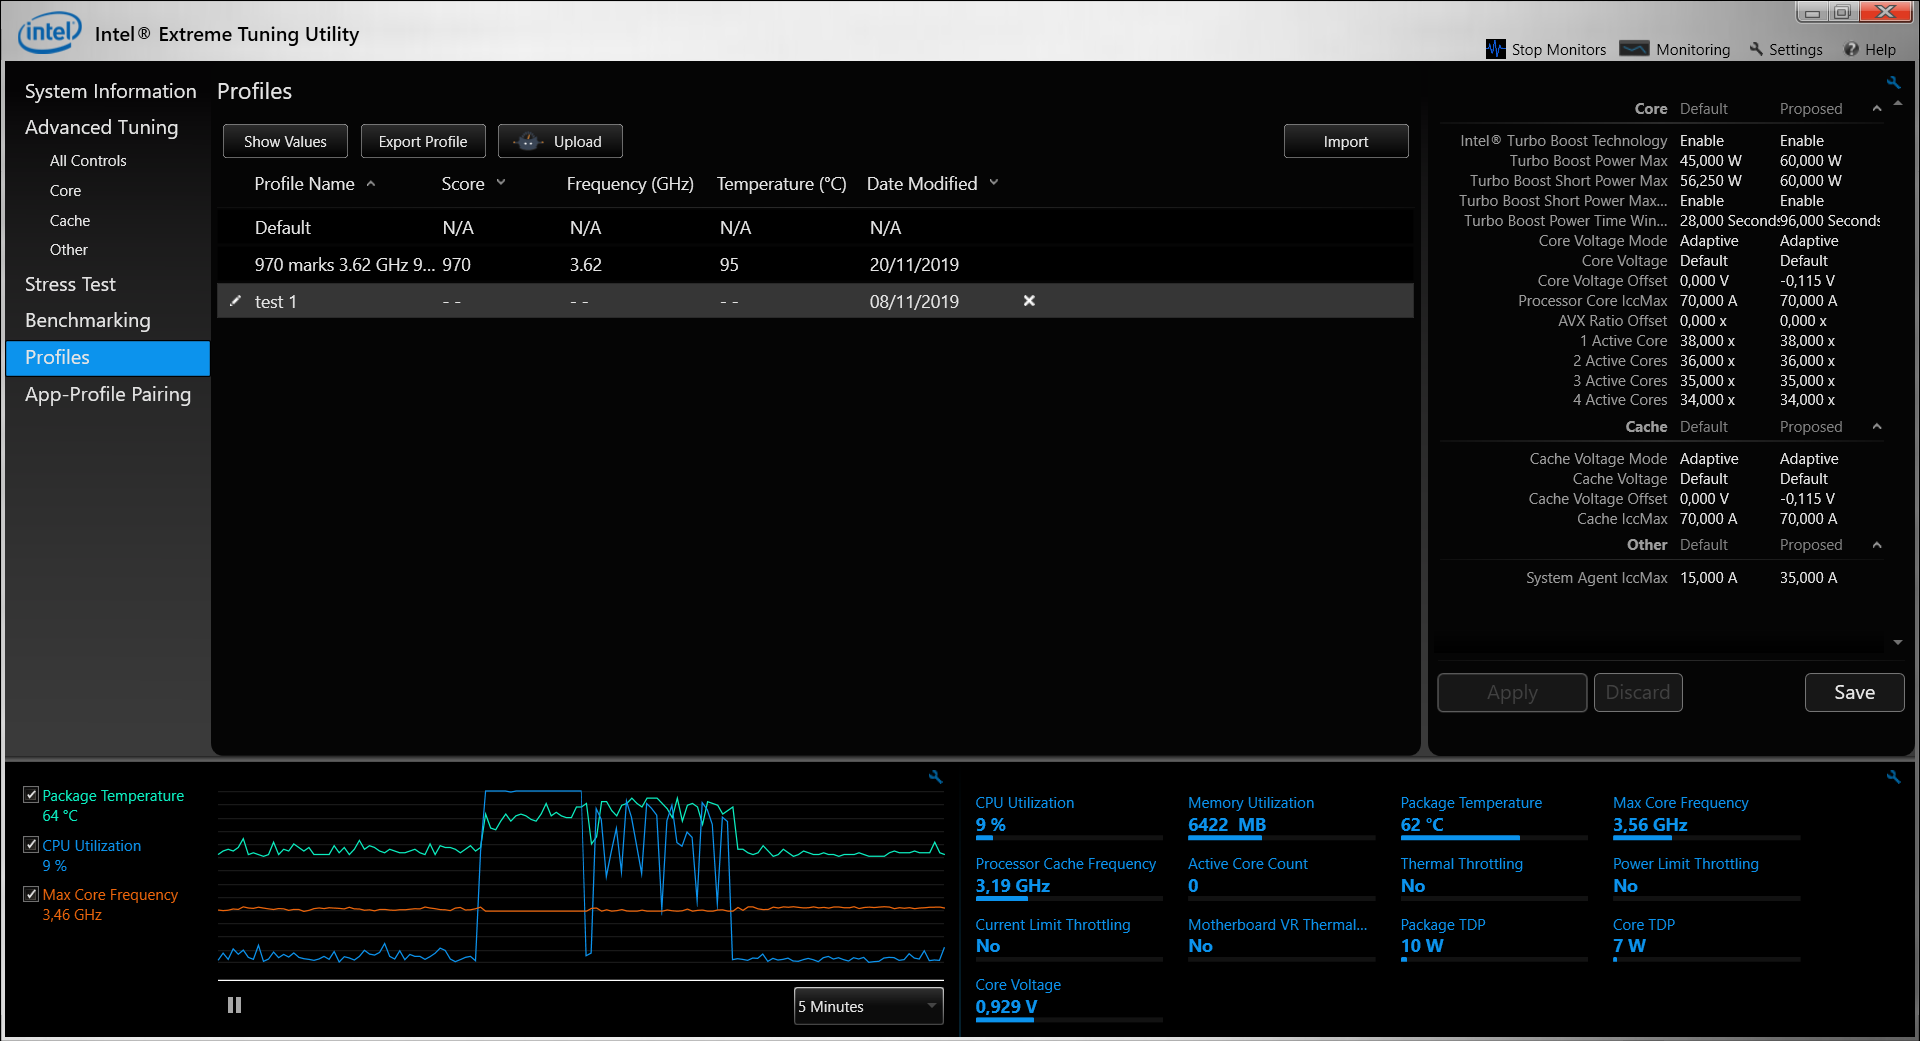Select All Controls under Advanced Tuning

tap(88, 161)
